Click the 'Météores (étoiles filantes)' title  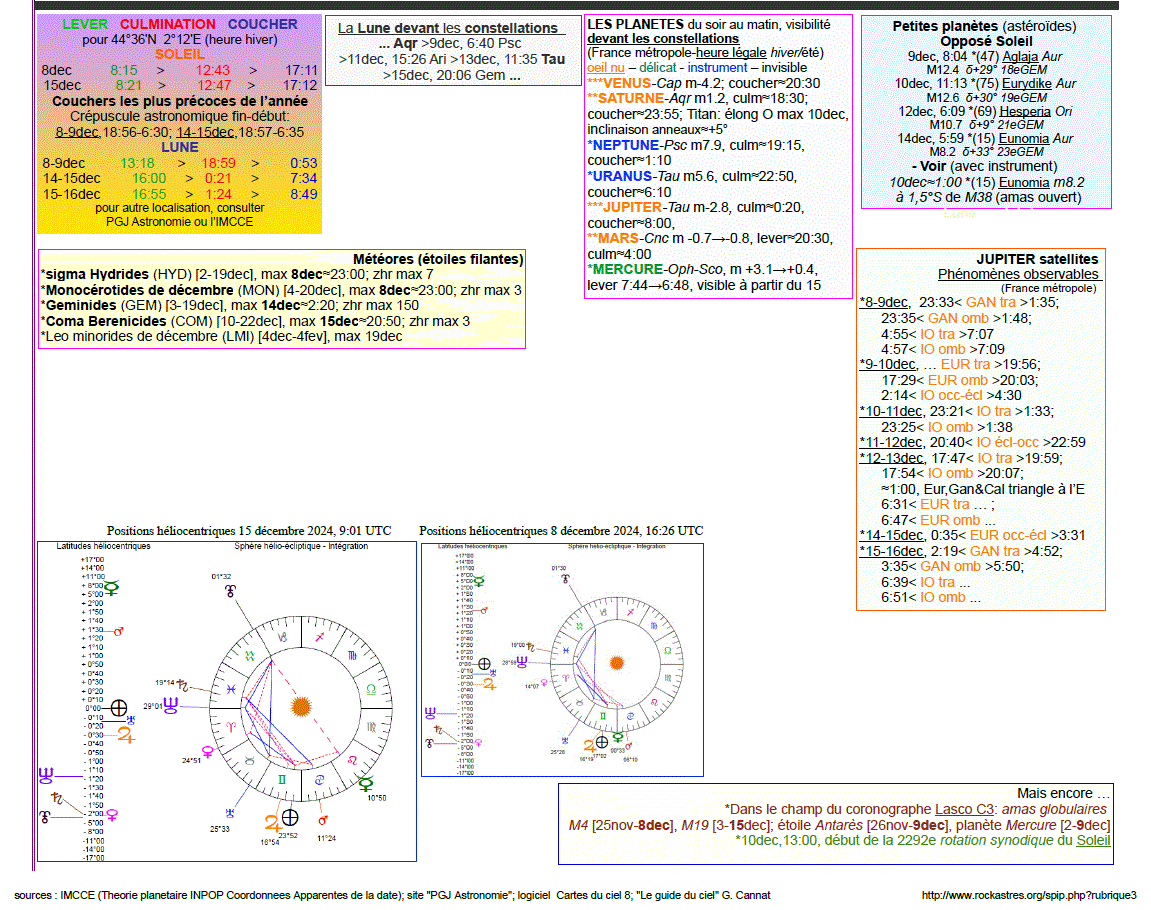pos(438,259)
